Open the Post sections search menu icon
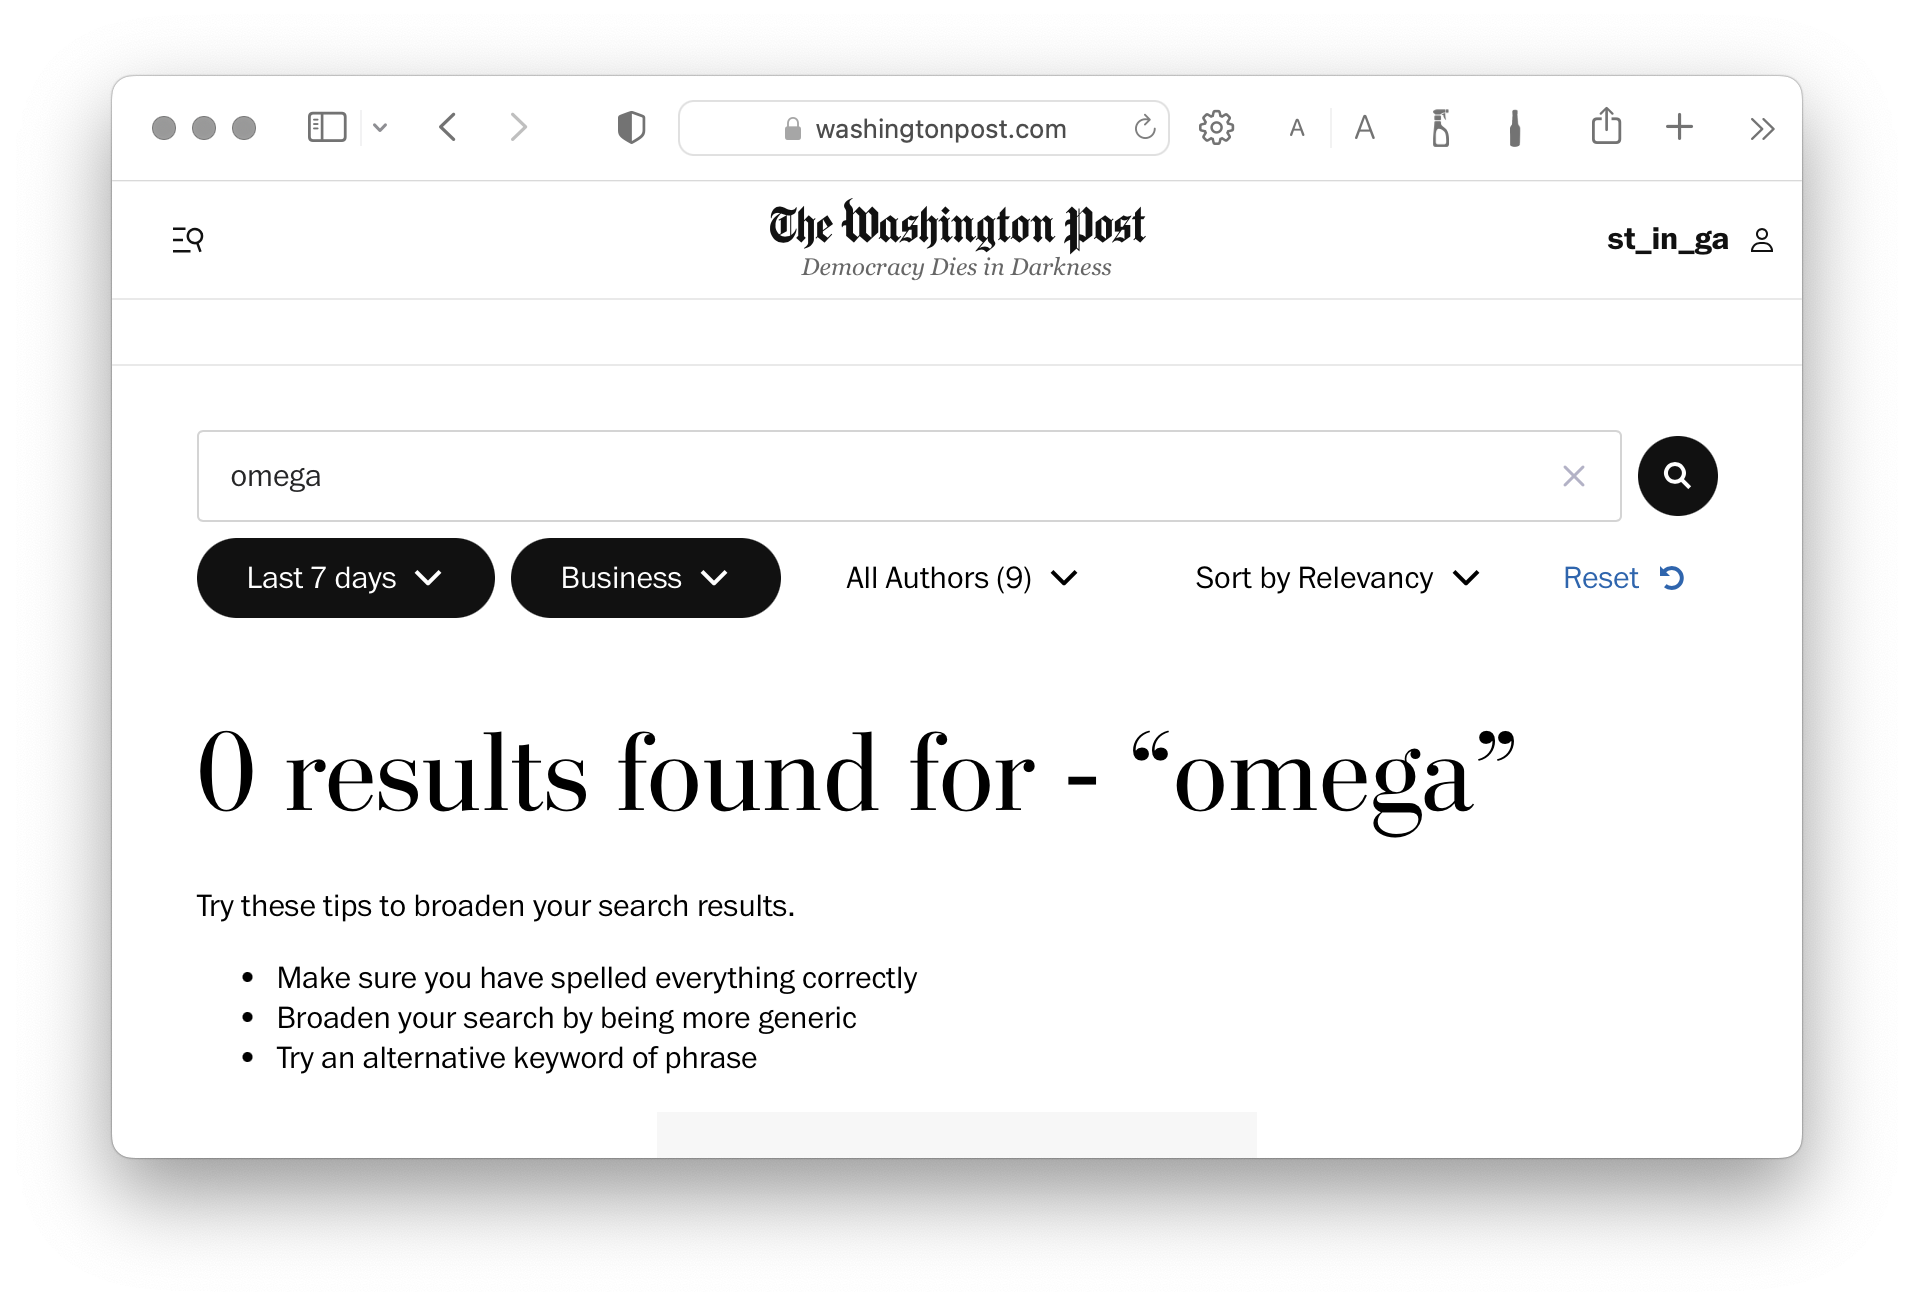1914x1306 pixels. 188,240
